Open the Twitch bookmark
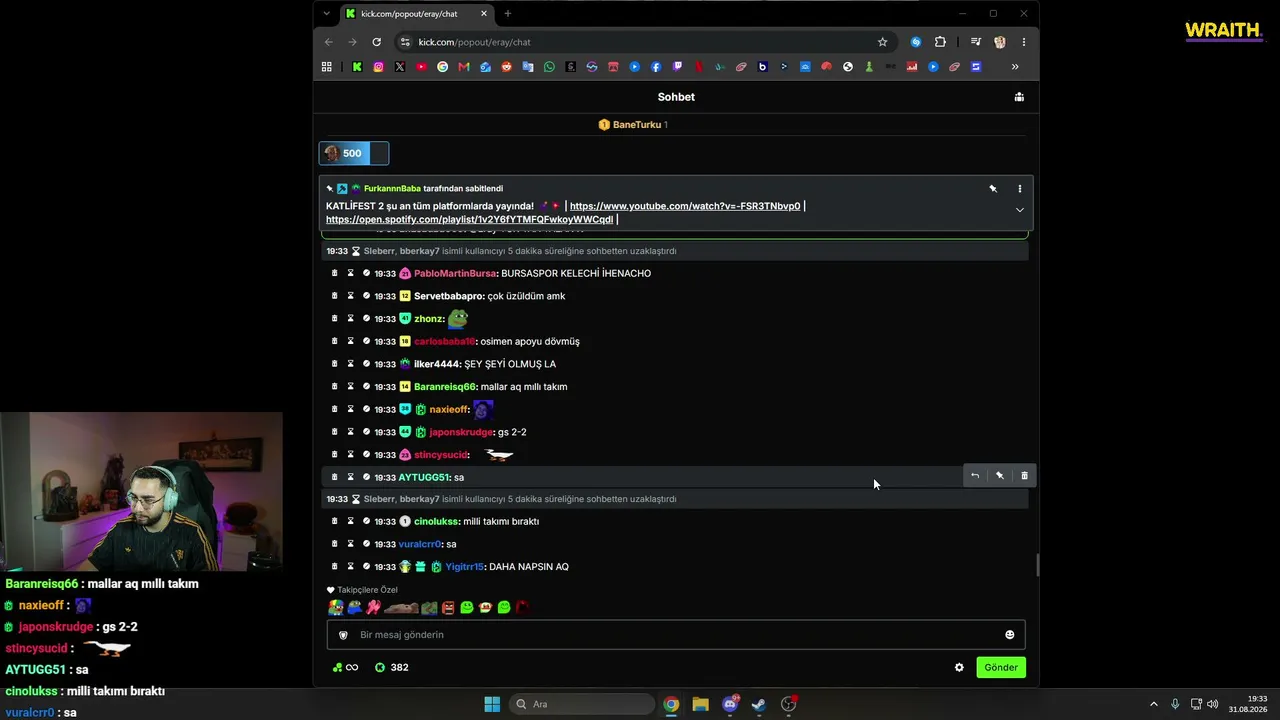 click(x=677, y=67)
